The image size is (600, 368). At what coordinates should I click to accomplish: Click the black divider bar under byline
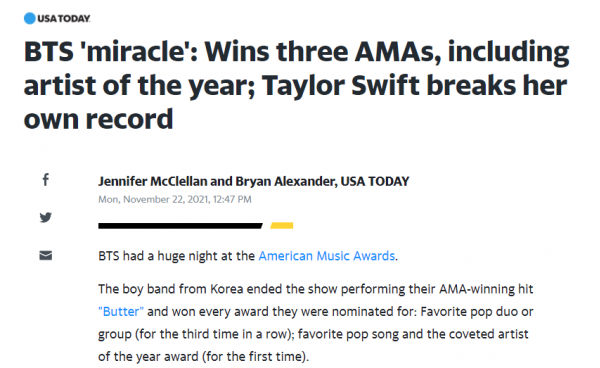click(x=180, y=226)
